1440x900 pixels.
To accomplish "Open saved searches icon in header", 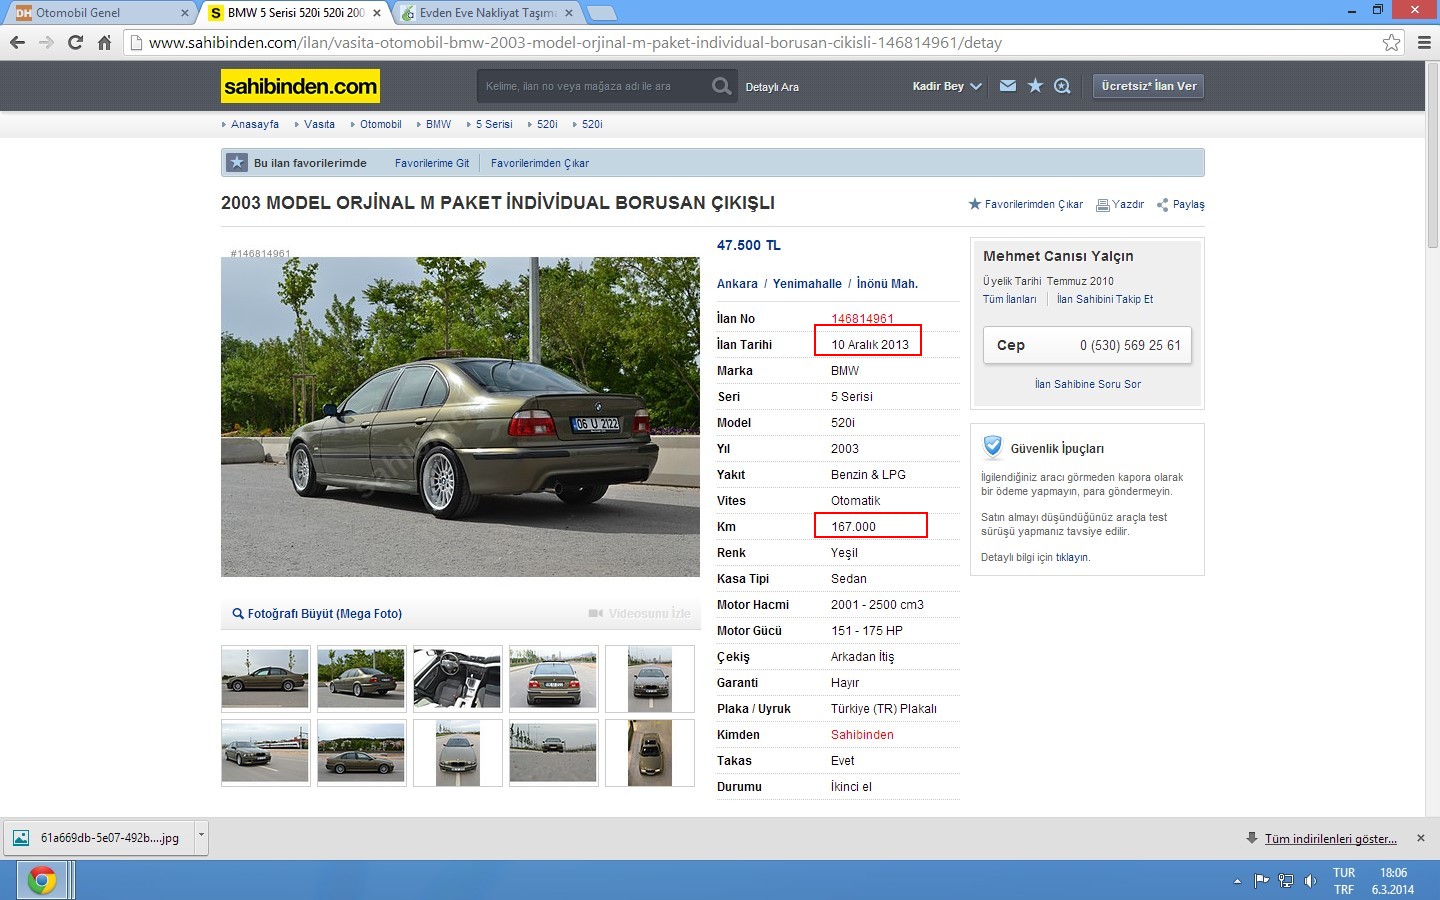I will (1062, 86).
